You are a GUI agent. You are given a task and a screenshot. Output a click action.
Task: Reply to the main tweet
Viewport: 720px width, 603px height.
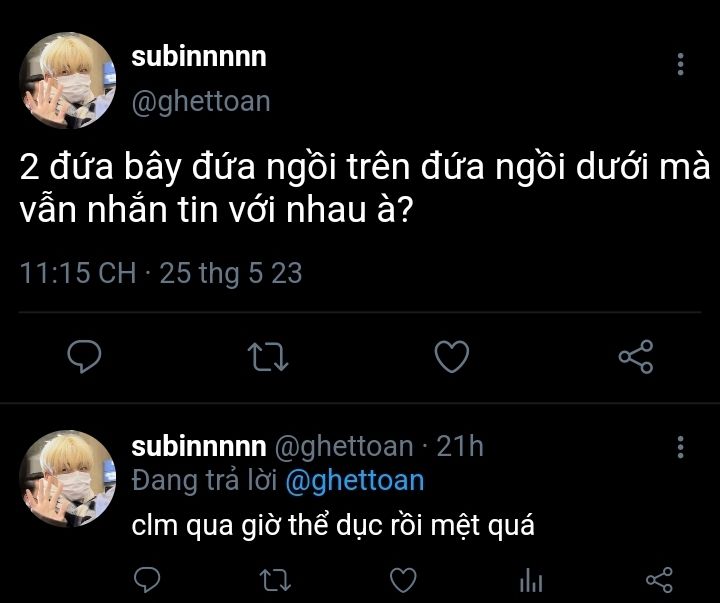coord(84,355)
